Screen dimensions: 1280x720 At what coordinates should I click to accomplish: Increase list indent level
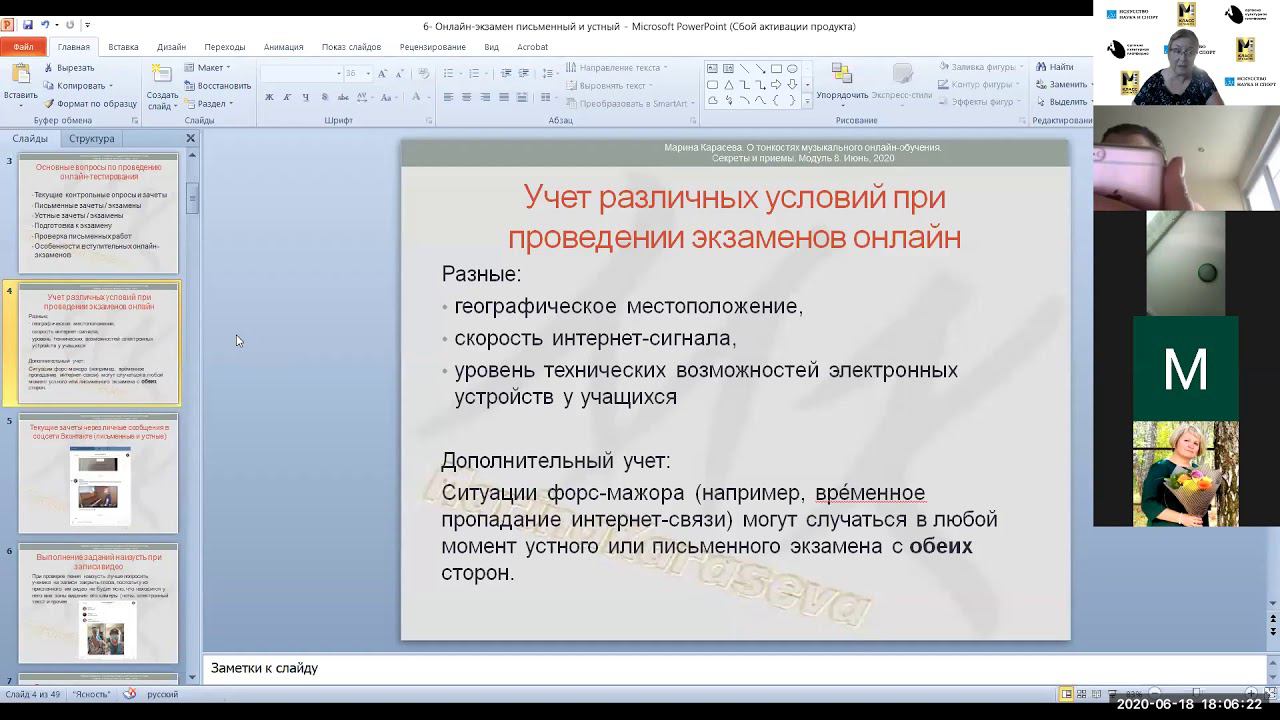524,73
